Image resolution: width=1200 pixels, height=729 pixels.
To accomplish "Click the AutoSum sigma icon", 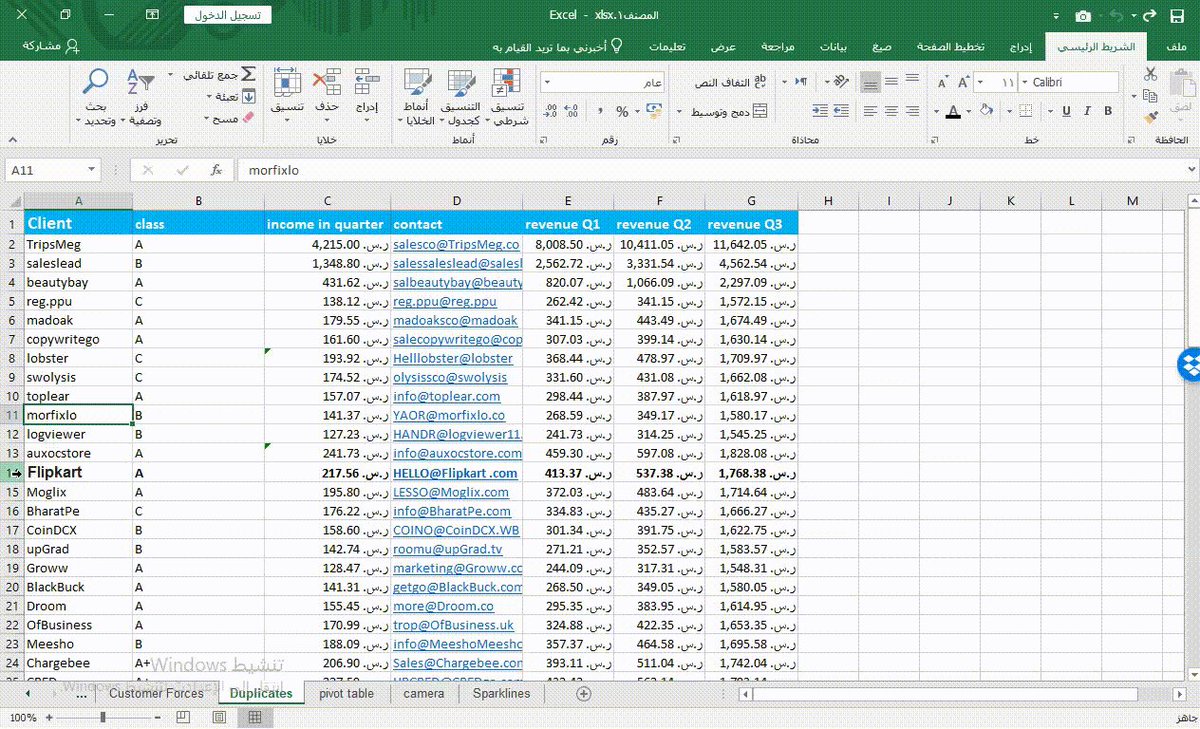I will tap(247, 74).
